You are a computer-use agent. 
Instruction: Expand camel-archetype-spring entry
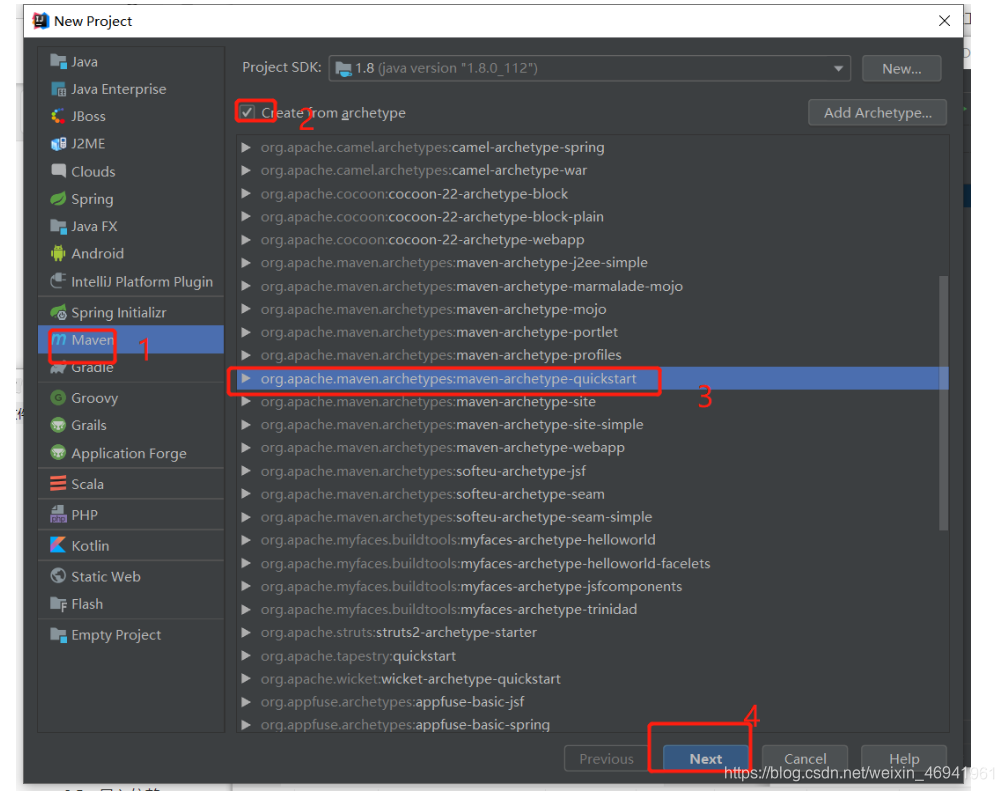[x=246, y=147]
